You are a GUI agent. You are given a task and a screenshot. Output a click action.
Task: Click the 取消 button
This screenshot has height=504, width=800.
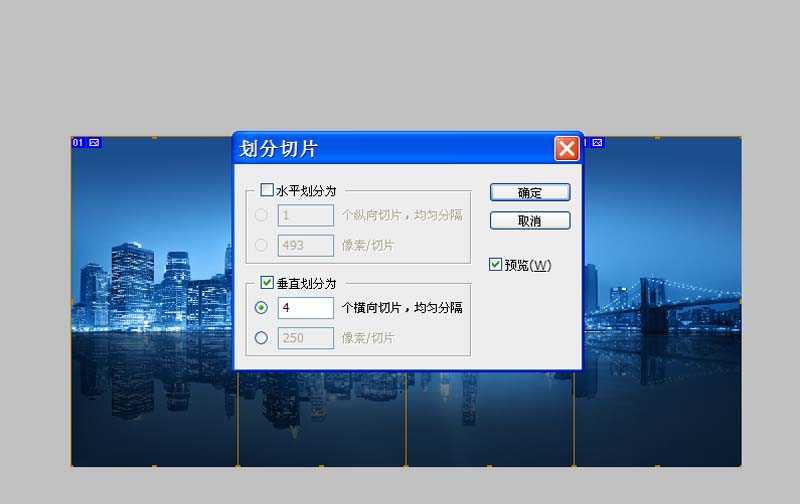pyautogui.click(x=530, y=221)
